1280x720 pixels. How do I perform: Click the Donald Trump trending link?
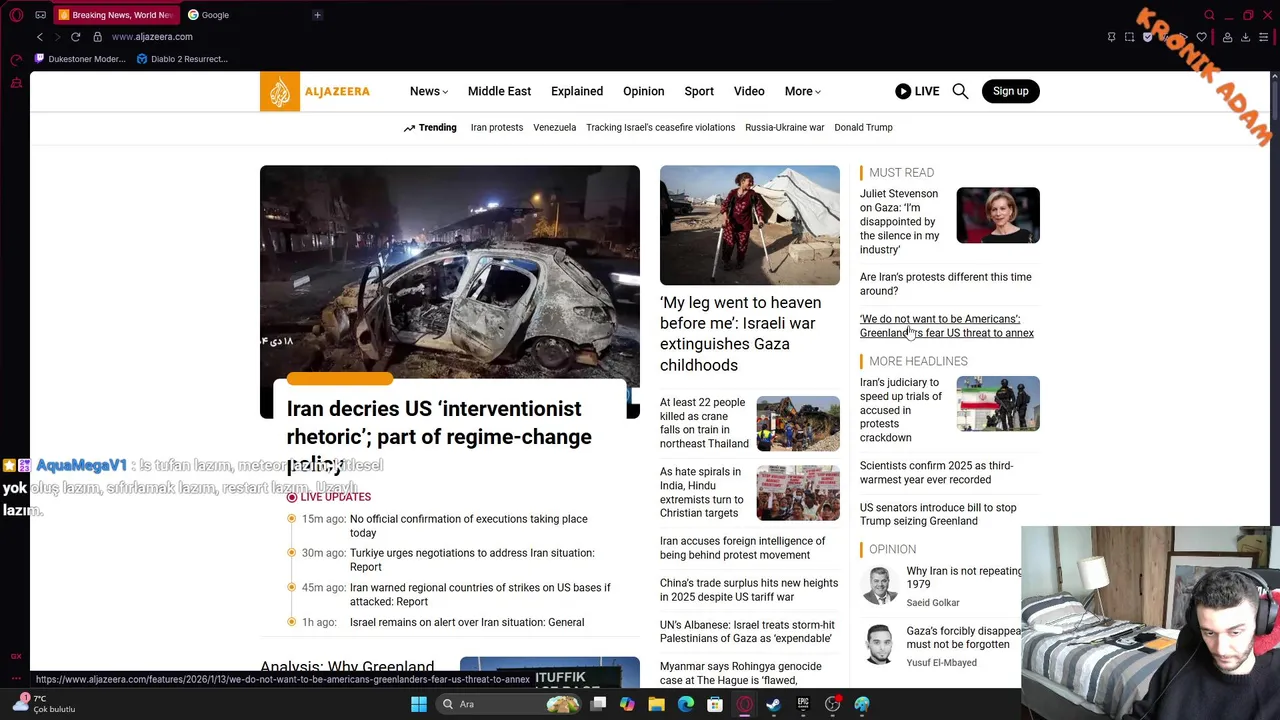(863, 128)
